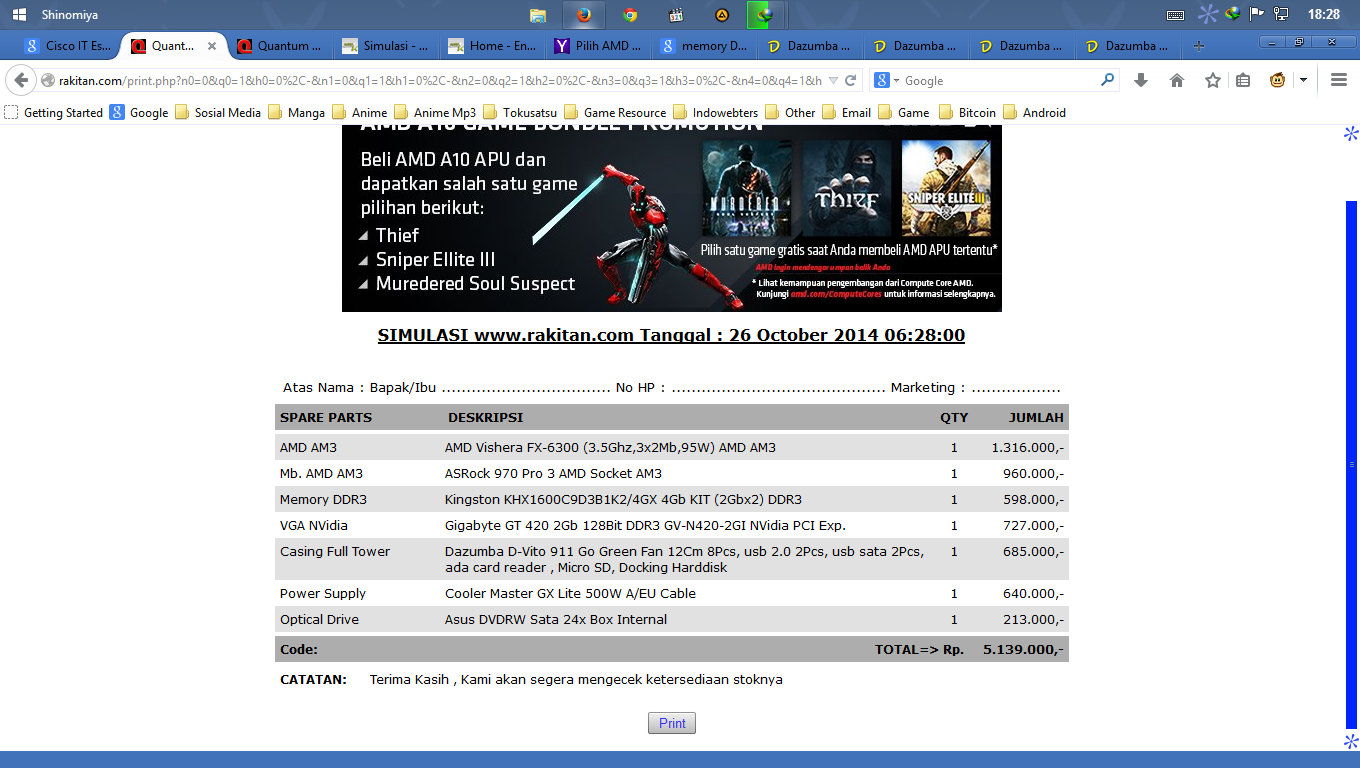The height and width of the screenshot is (768, 1360).
Task: Select the Cooler Master GX Lite 500W row
Action: coord(672,593)
